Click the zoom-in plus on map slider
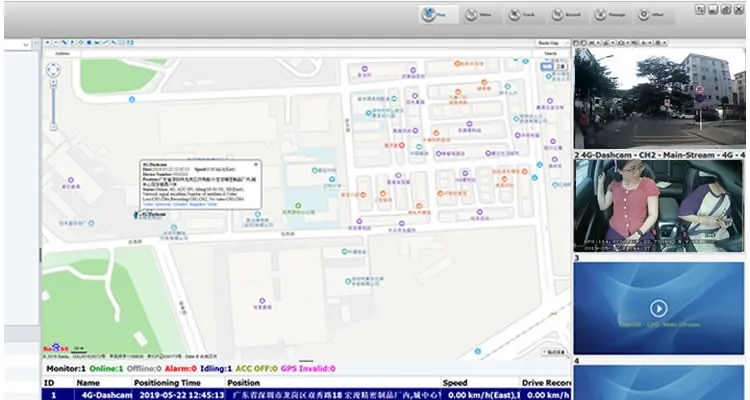This screenshot has width=750, height=400. click(54, 83)
